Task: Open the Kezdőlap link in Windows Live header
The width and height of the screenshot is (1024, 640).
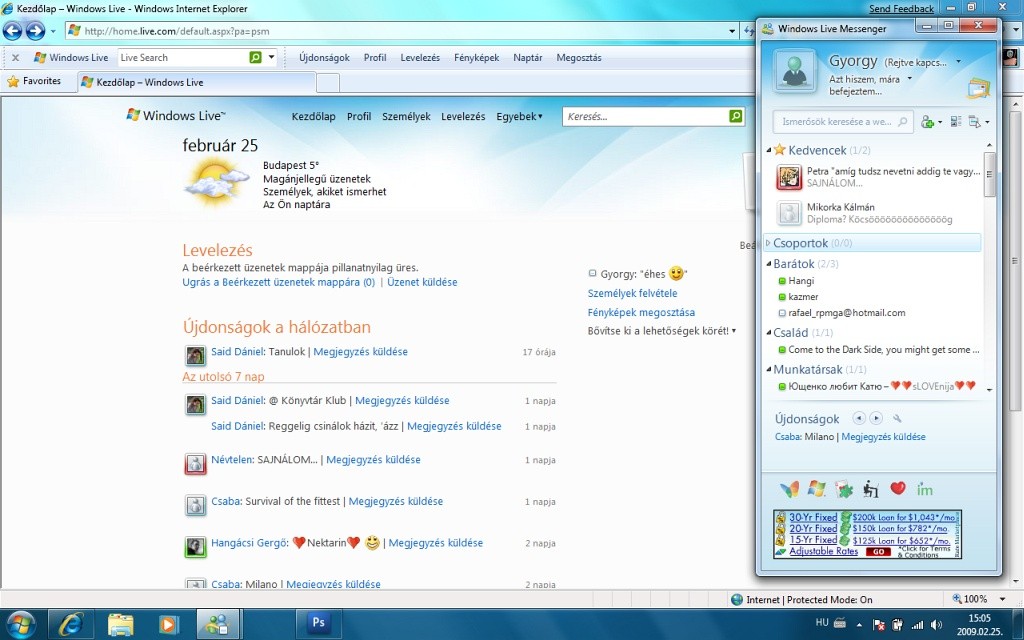Action: coord(313,116)
